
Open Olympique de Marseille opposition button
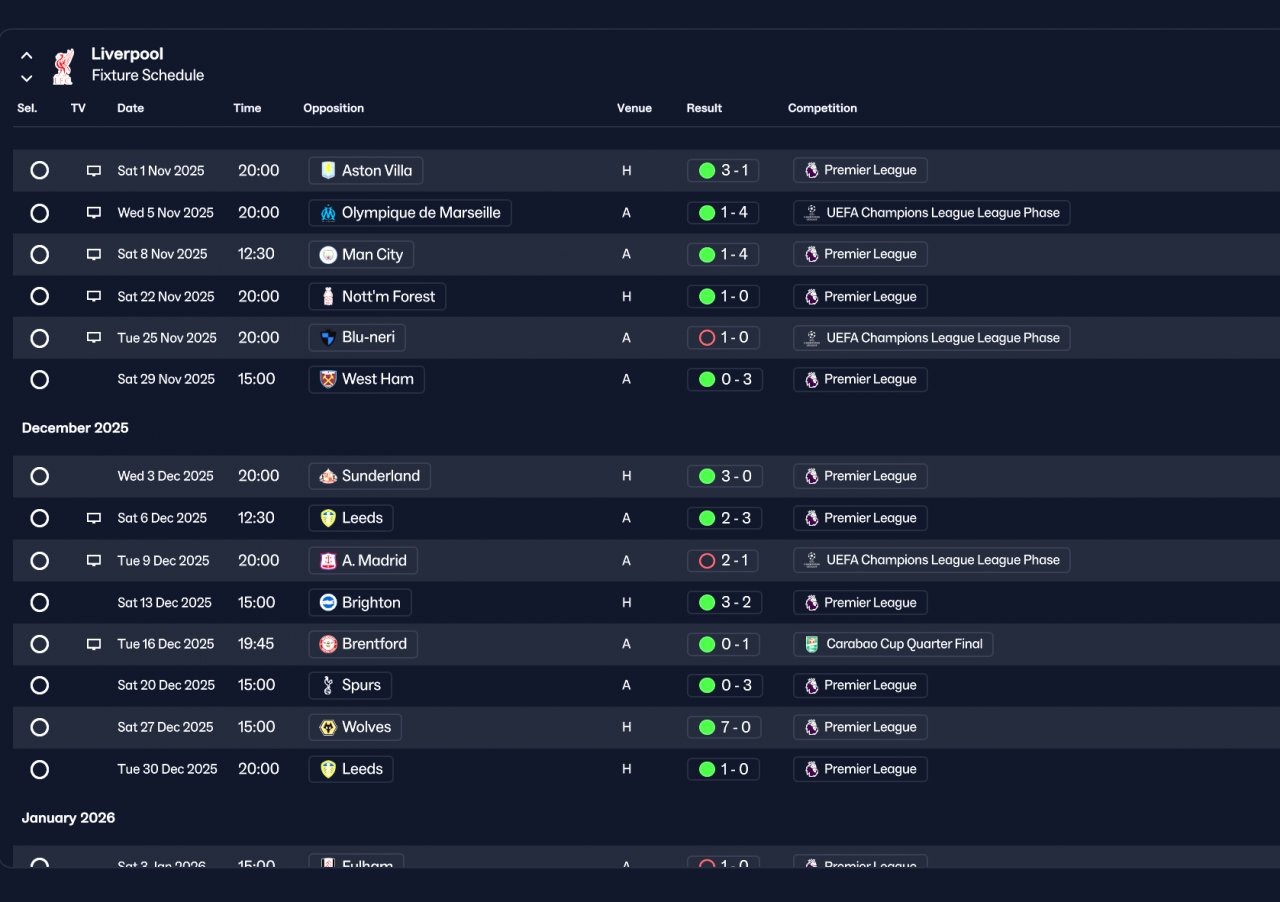click(410, 213)
